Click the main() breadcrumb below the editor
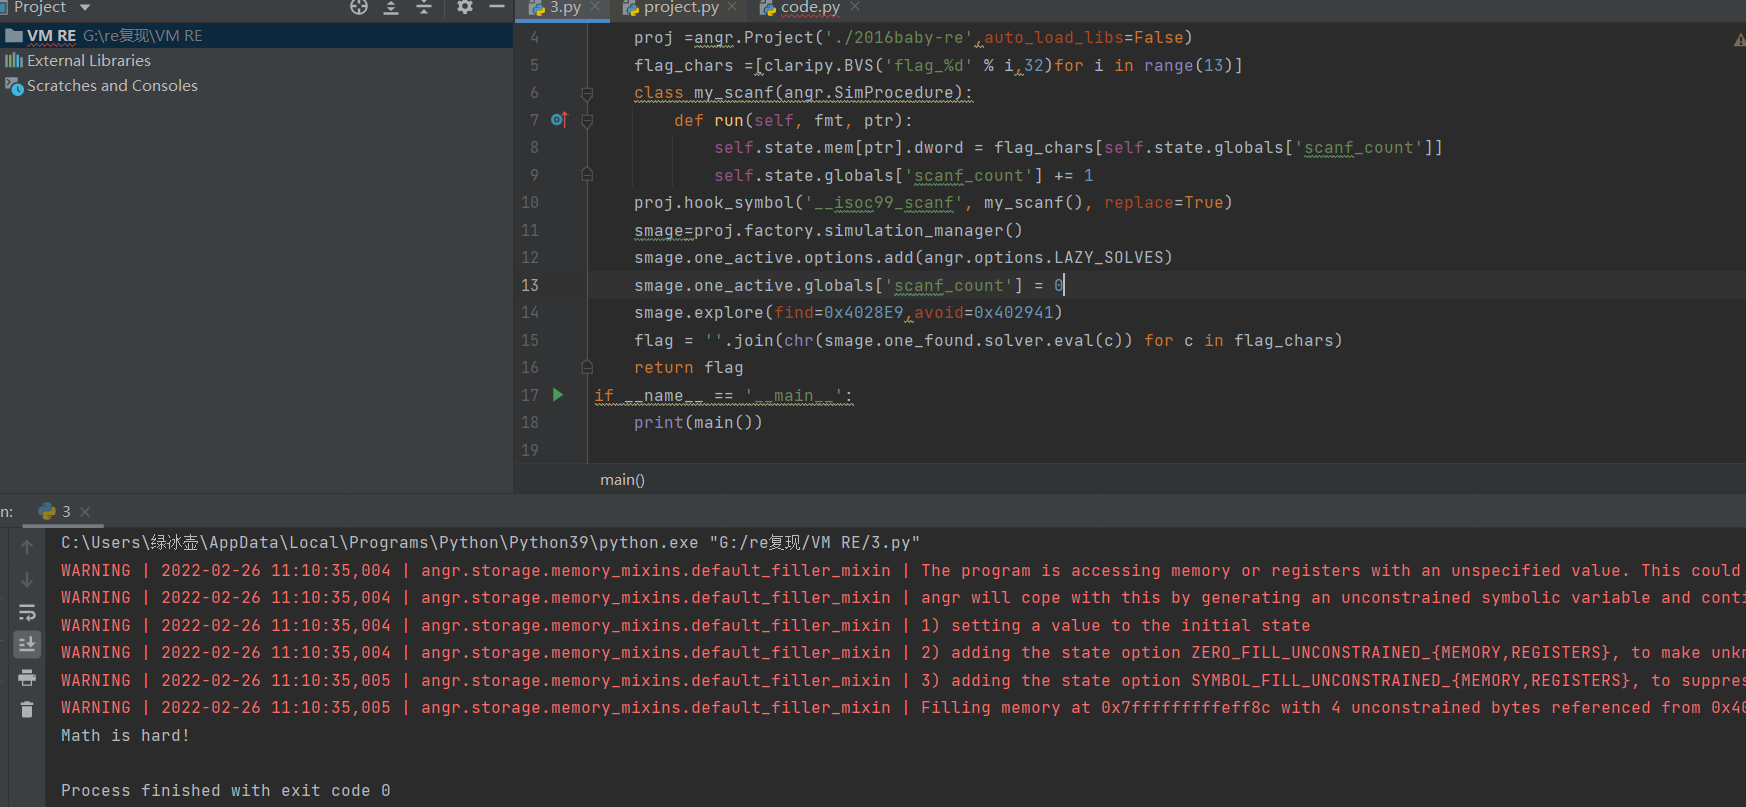The image size is (1746, 807). point(622,480)
